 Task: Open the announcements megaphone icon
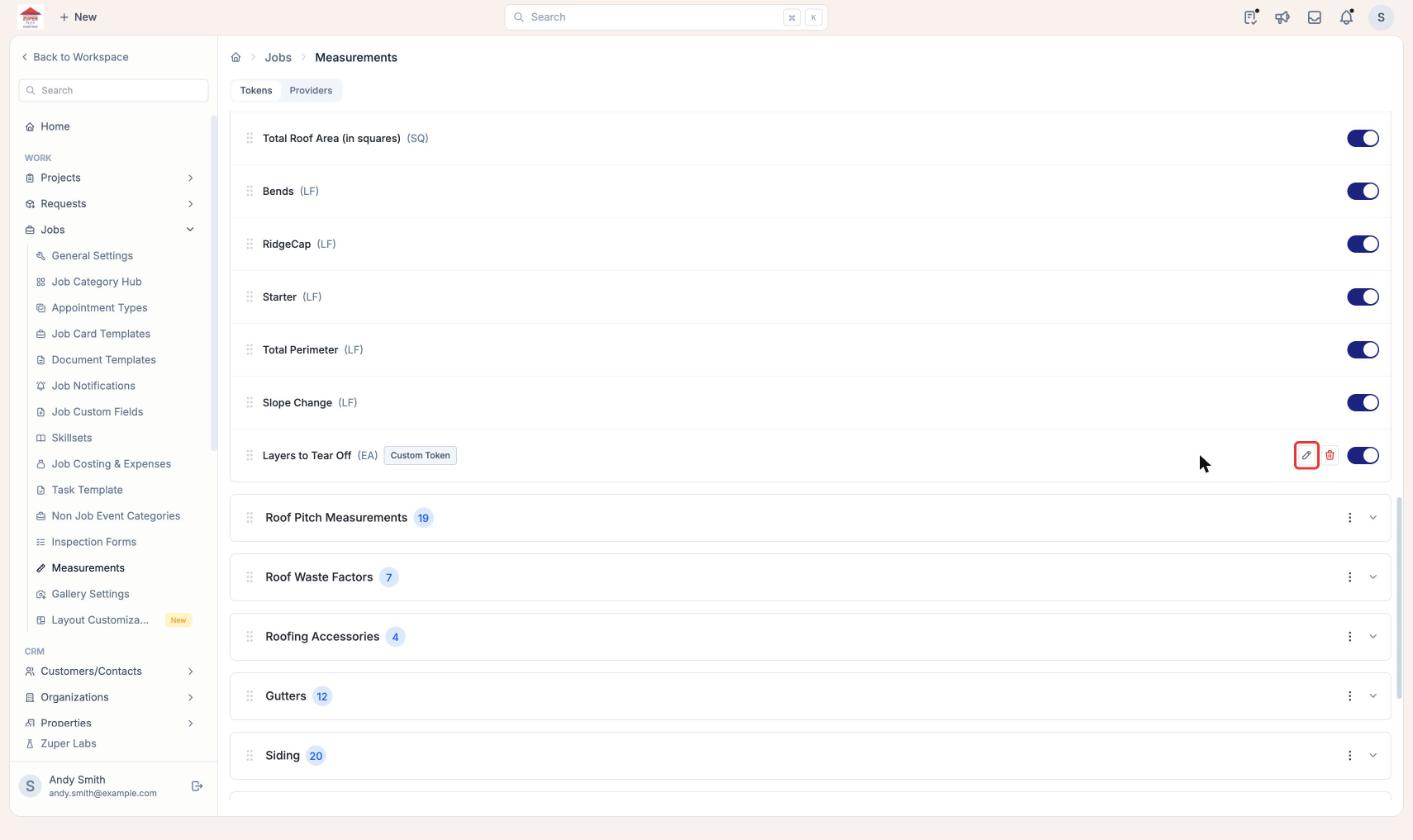tap(1282, 17)
